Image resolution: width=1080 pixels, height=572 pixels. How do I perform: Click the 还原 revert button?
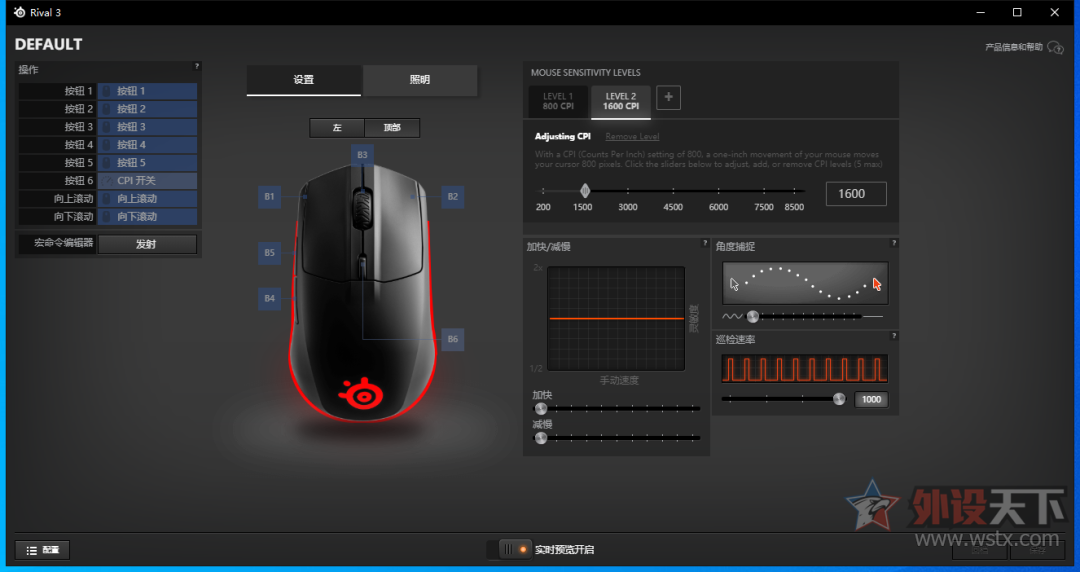pos(979,550)
